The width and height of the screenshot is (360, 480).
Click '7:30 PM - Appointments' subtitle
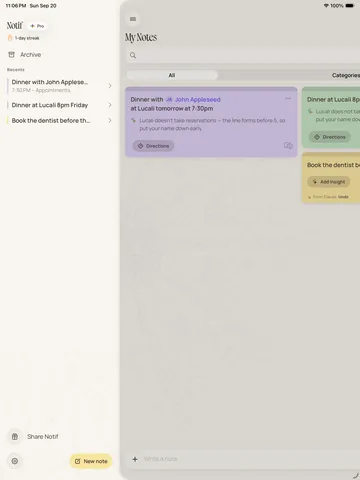[41, 90]
